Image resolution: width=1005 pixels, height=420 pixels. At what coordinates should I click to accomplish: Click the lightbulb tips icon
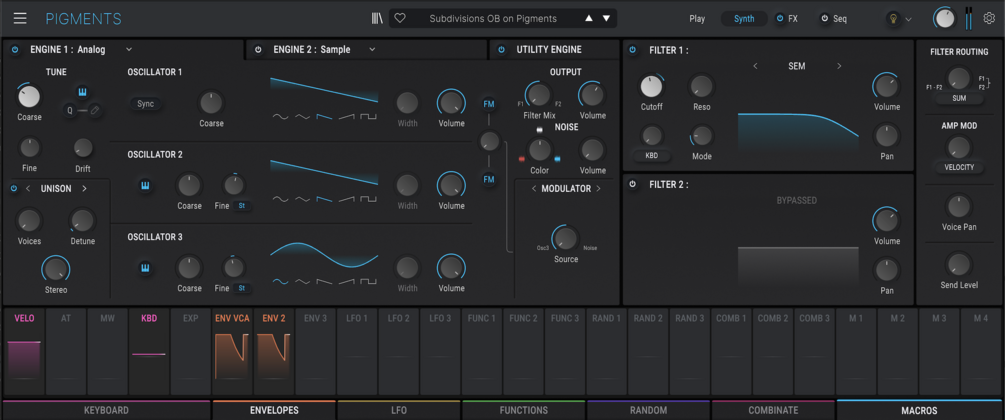pos(893,19)
